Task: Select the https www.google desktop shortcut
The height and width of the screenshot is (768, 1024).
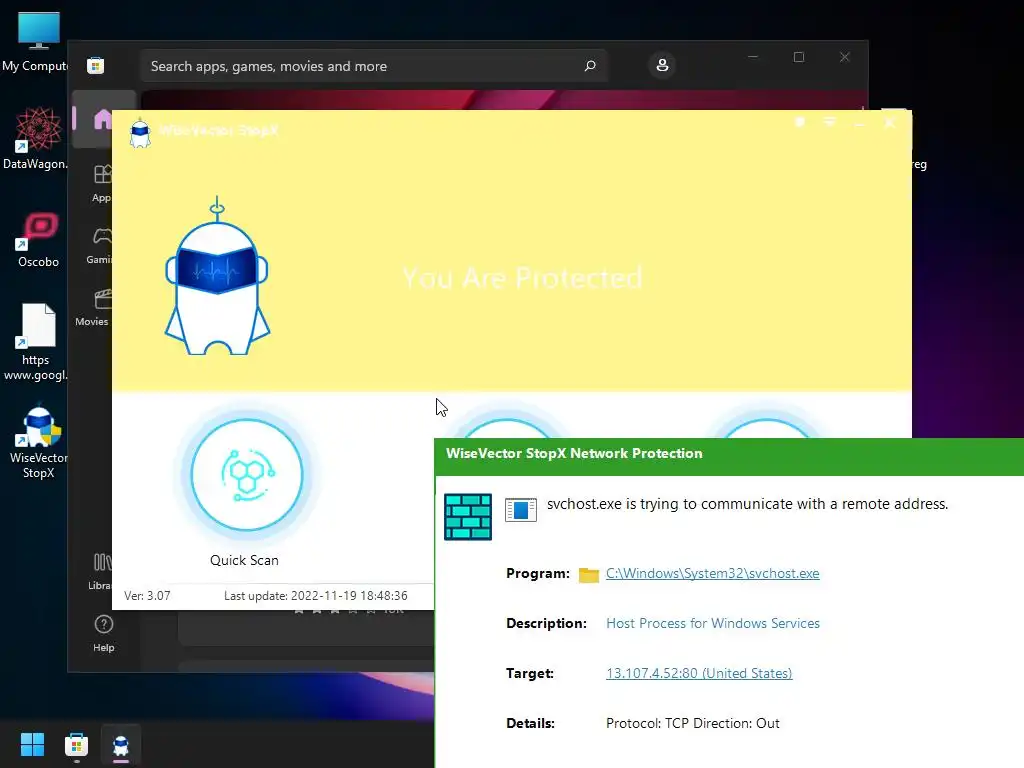Action: (x=36, y=342)
